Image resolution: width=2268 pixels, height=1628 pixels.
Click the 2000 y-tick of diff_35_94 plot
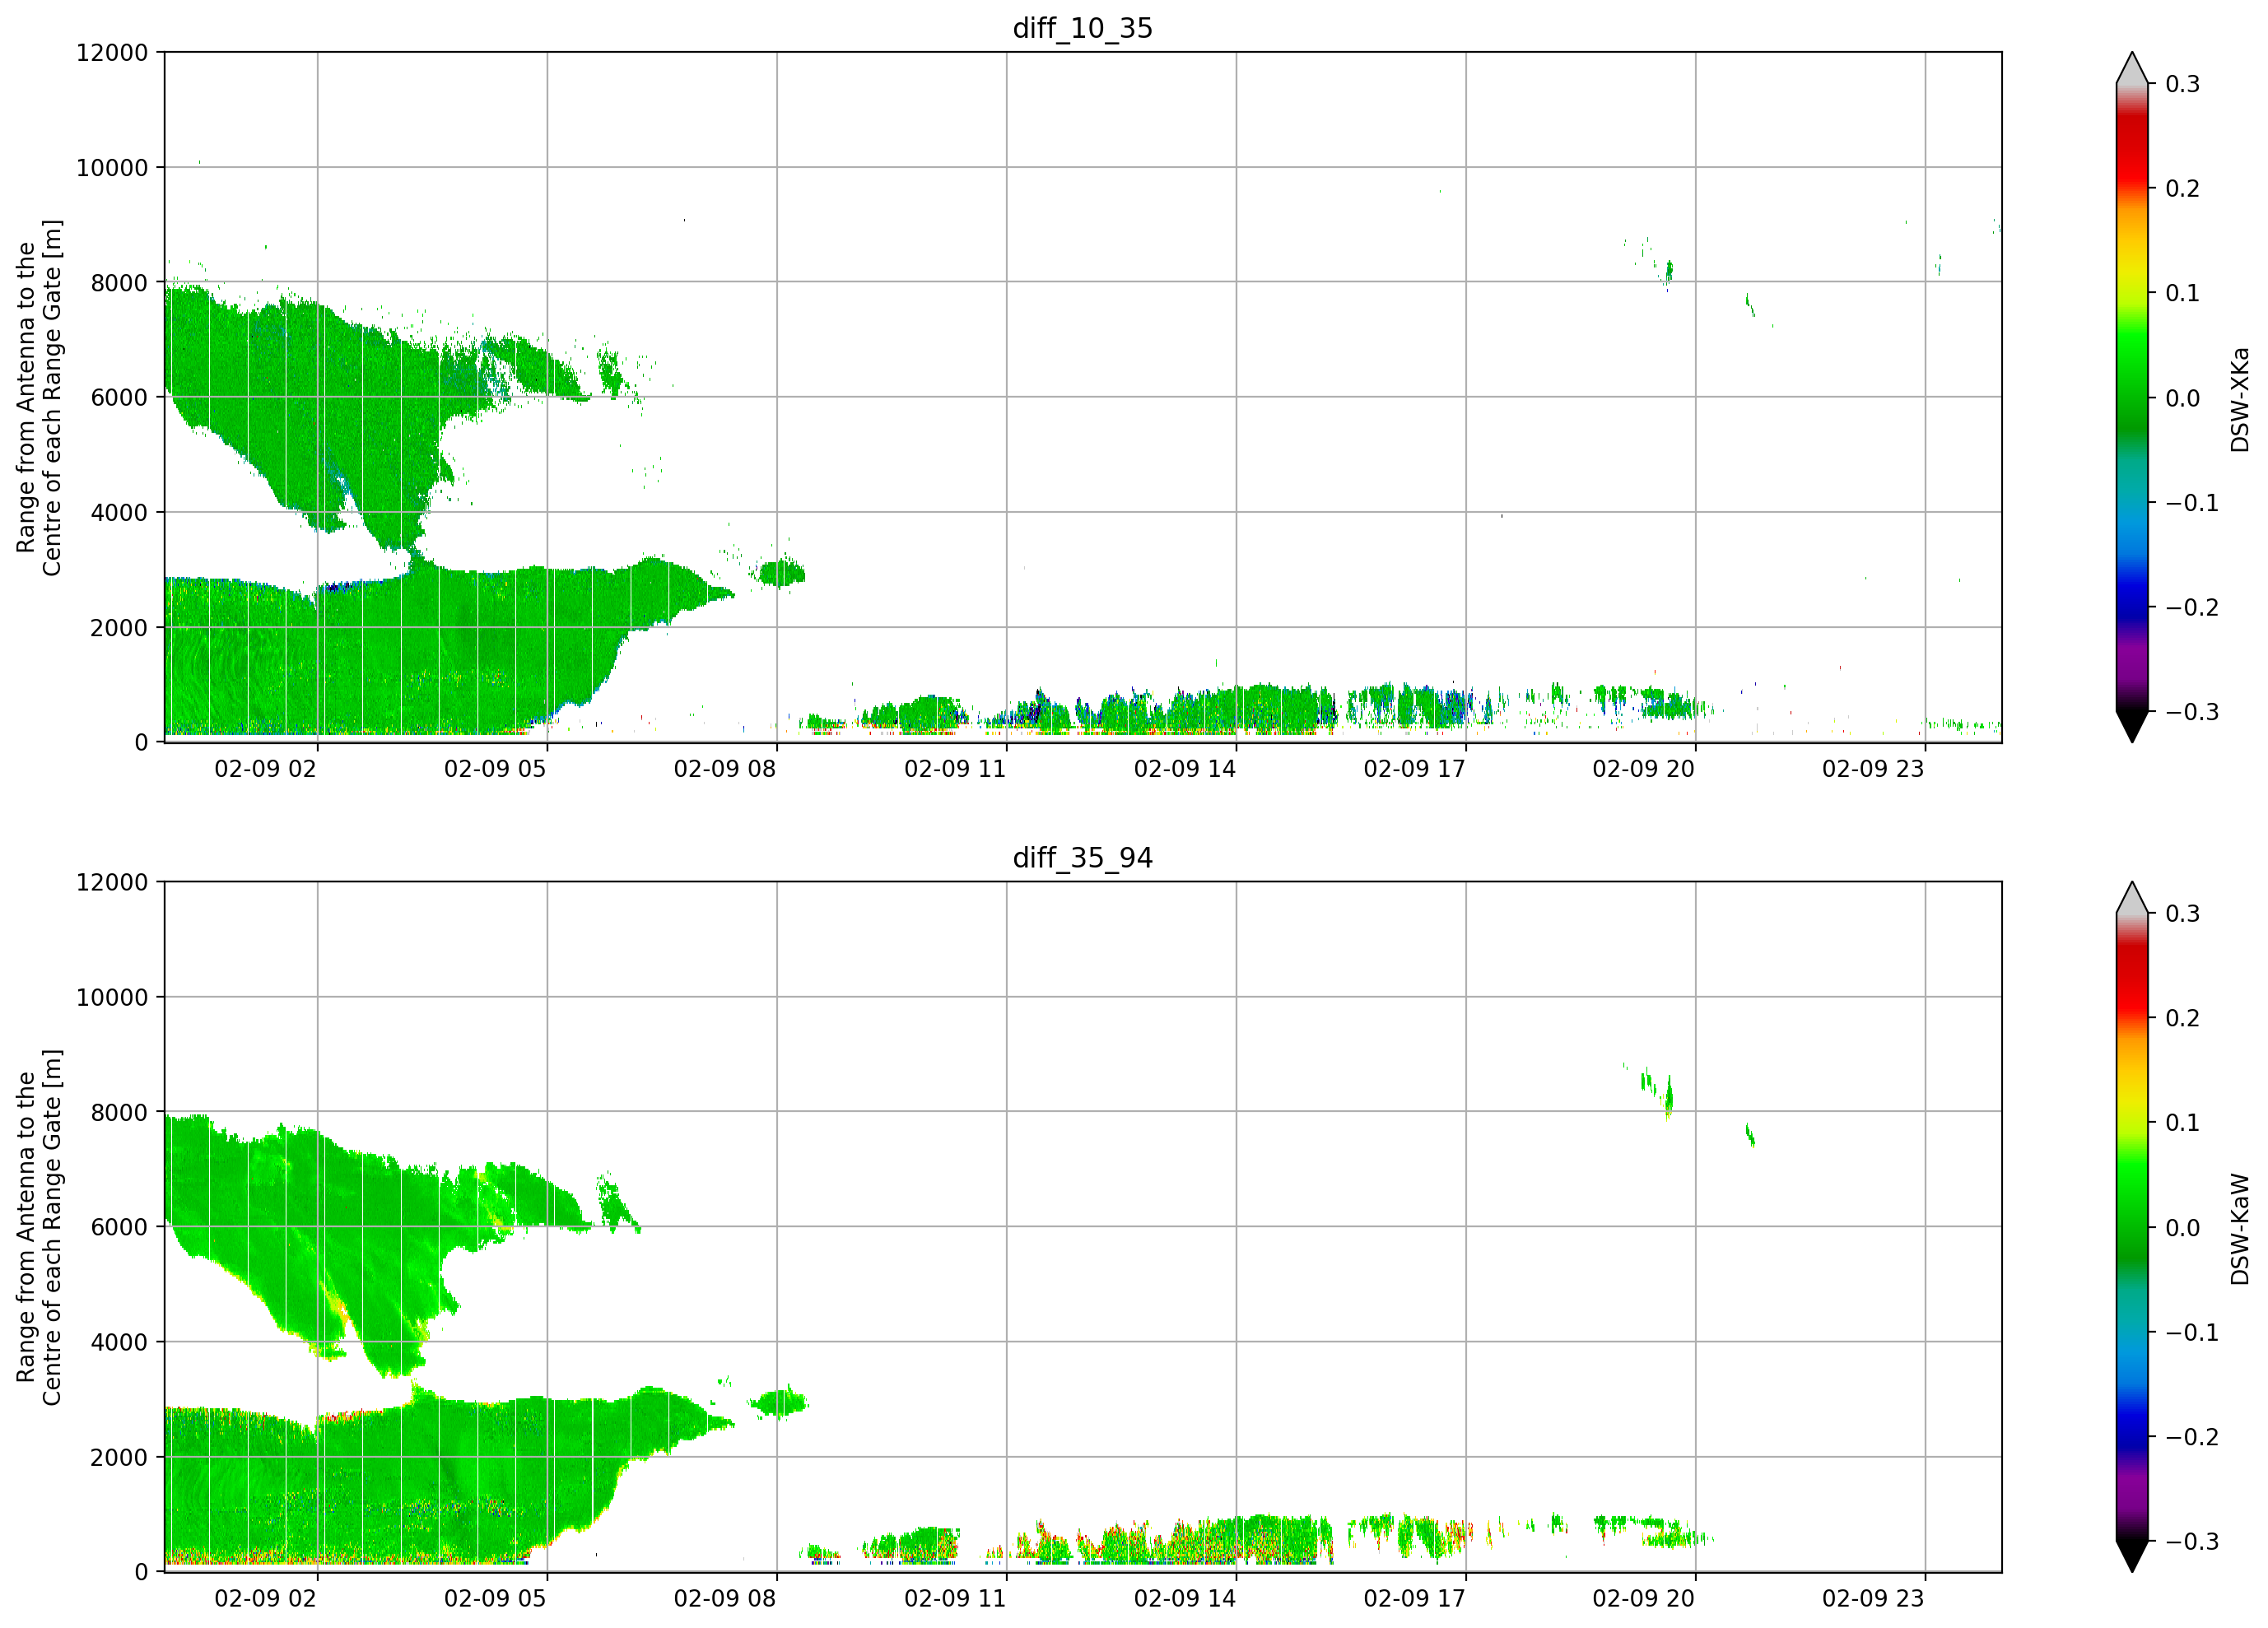pyautogui.click(x=119, y=1457)
